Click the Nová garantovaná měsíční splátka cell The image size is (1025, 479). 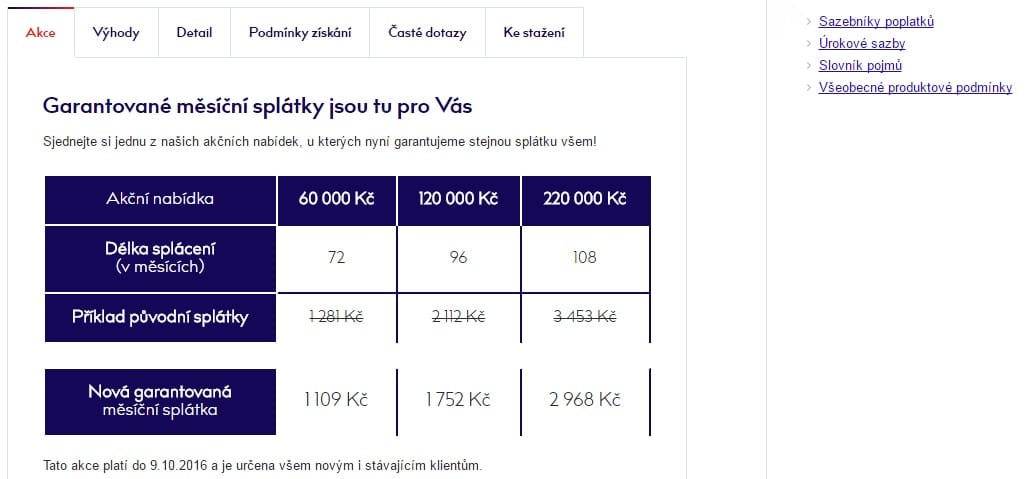click(x=160, y=401)
